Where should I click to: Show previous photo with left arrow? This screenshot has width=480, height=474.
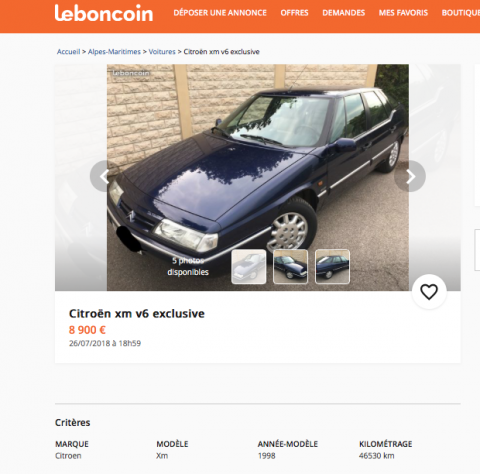(105, 176)
